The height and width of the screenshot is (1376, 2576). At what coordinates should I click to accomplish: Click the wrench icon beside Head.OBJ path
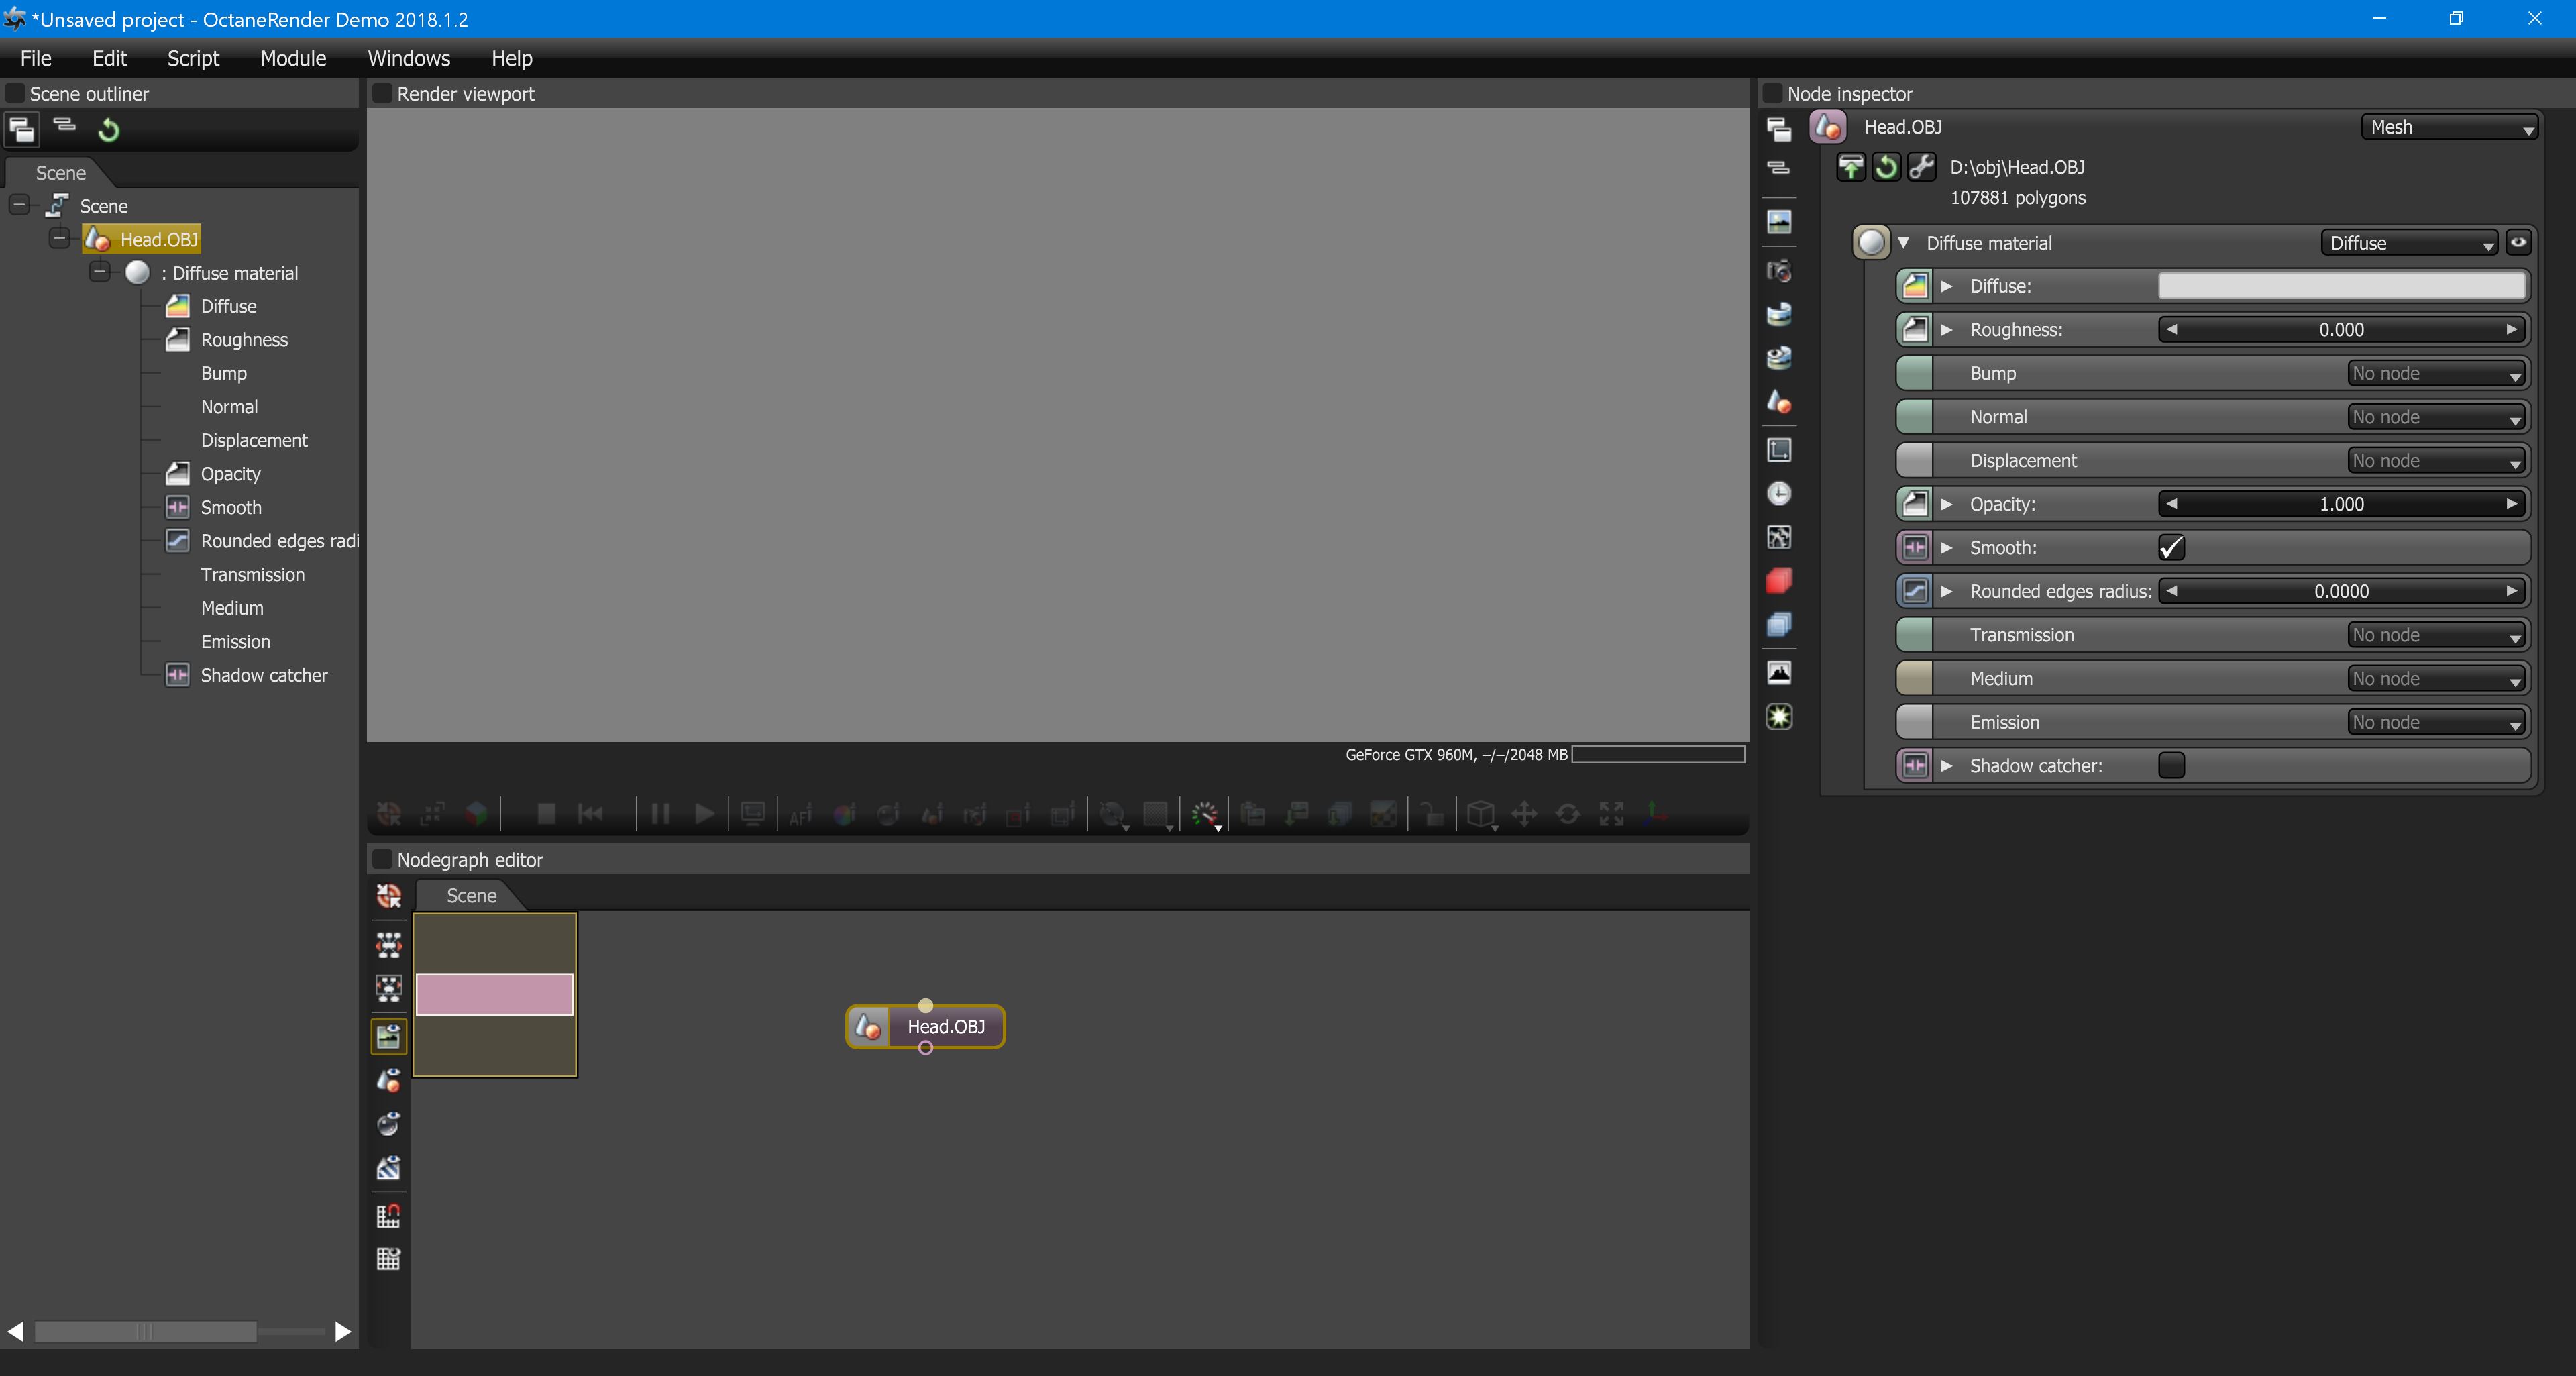coord(1921,167)
